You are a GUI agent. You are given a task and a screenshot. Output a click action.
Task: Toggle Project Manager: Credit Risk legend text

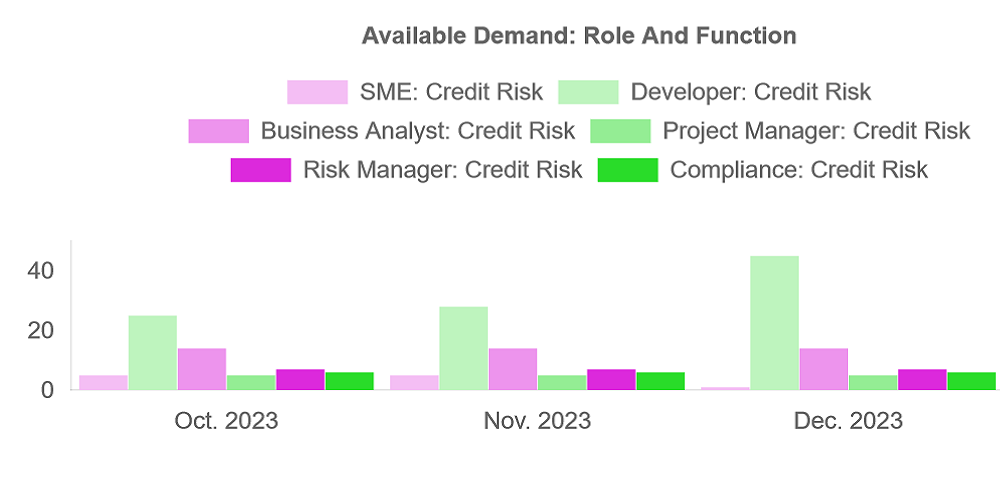click(x=816, y=131)
